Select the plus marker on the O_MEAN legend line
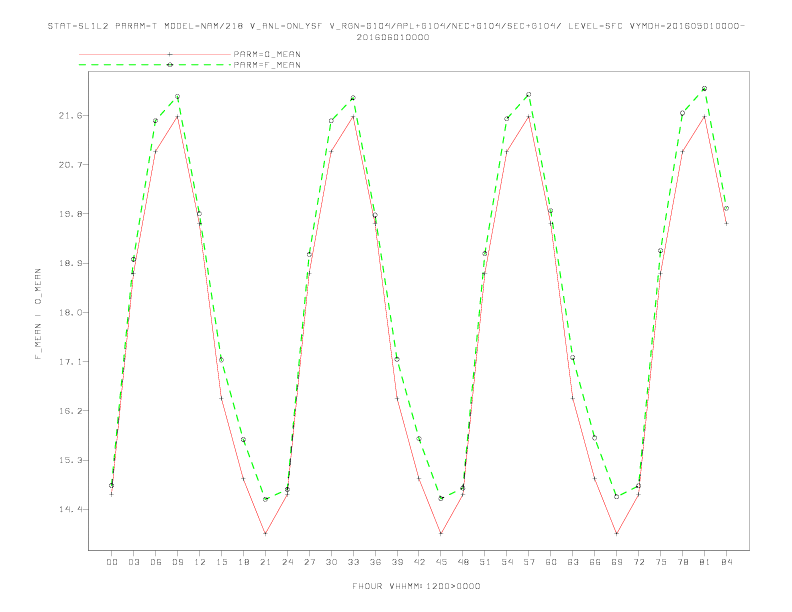 click(170, 54)
